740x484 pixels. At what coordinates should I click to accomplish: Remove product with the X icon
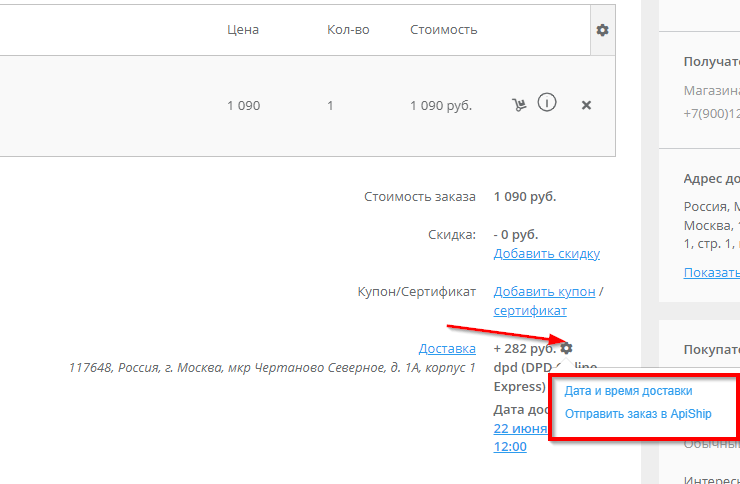click(x=587, y=105)
